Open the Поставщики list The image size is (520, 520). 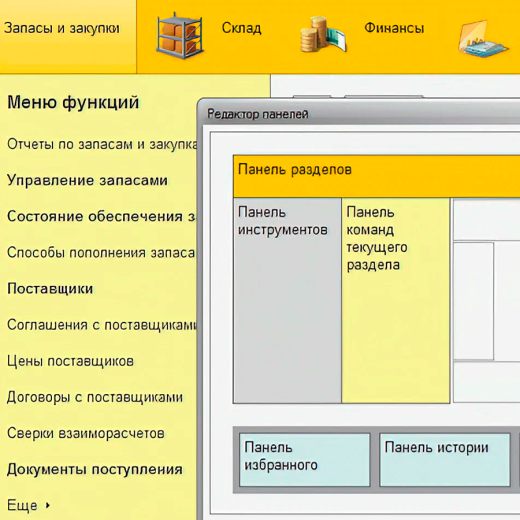(x=50, y=289)
